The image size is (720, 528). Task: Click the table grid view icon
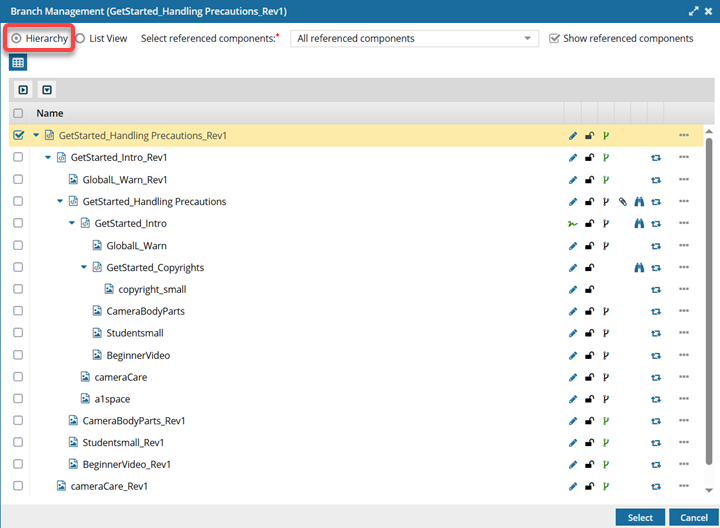pos(18,63)
